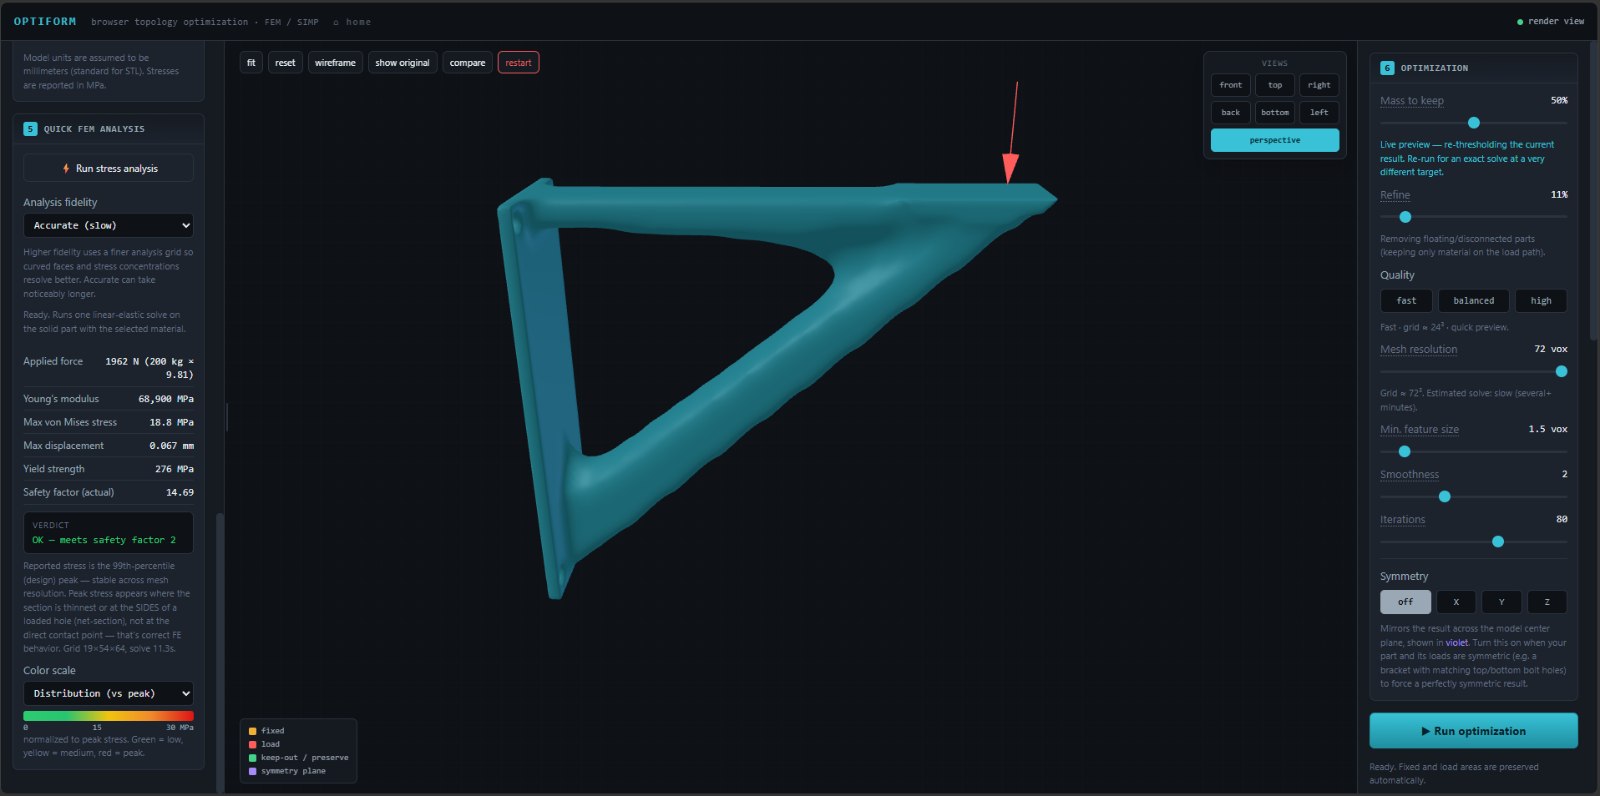Click the Young's modulus value 68,900 MPa
The height and width of the screenshot is (796, 1600).
(x=166, y=399)
